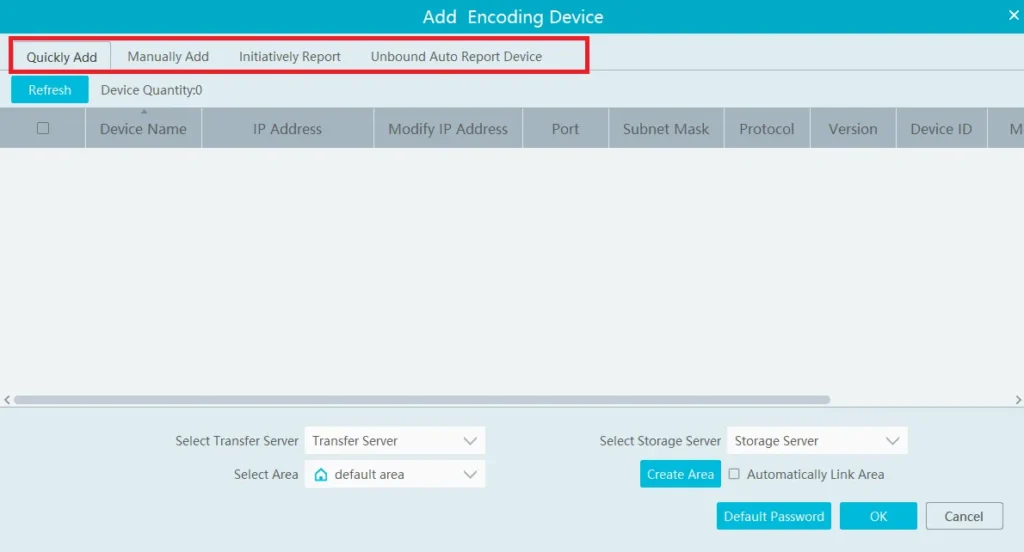Sort by Device Name column header
This screenshot has height=552, width=1024.
pyautogui.click(x=143, y=129)
